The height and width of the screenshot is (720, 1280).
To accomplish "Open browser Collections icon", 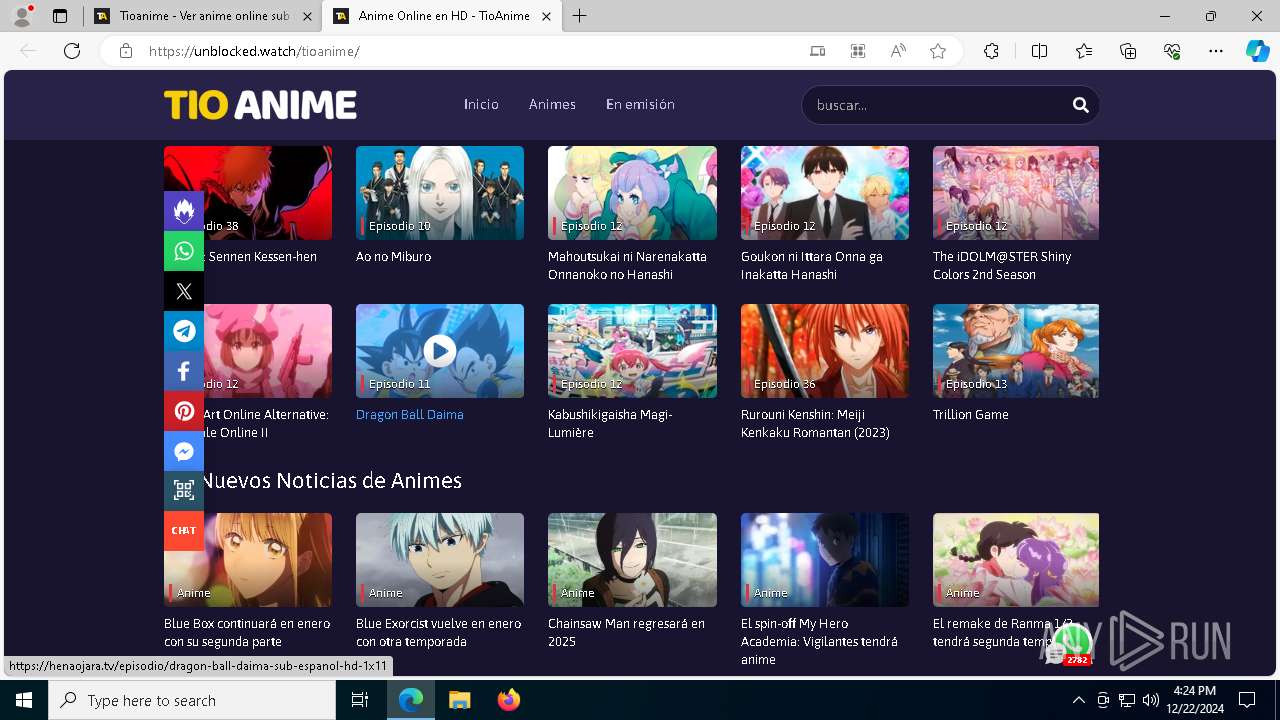I will (x=1128, y=51).
